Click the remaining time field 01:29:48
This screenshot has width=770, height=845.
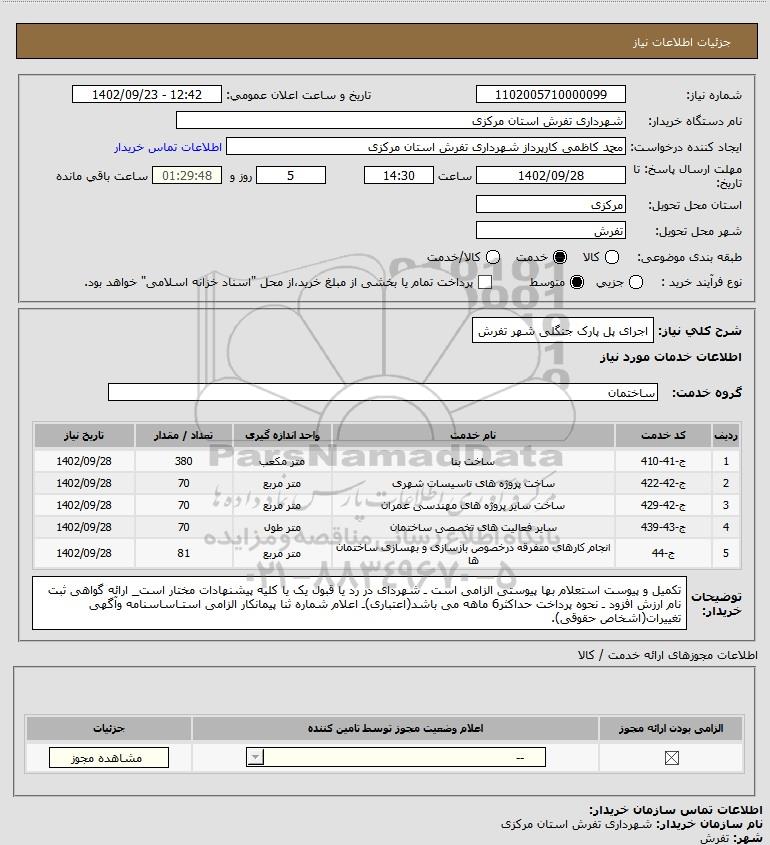tap(187, 175)
